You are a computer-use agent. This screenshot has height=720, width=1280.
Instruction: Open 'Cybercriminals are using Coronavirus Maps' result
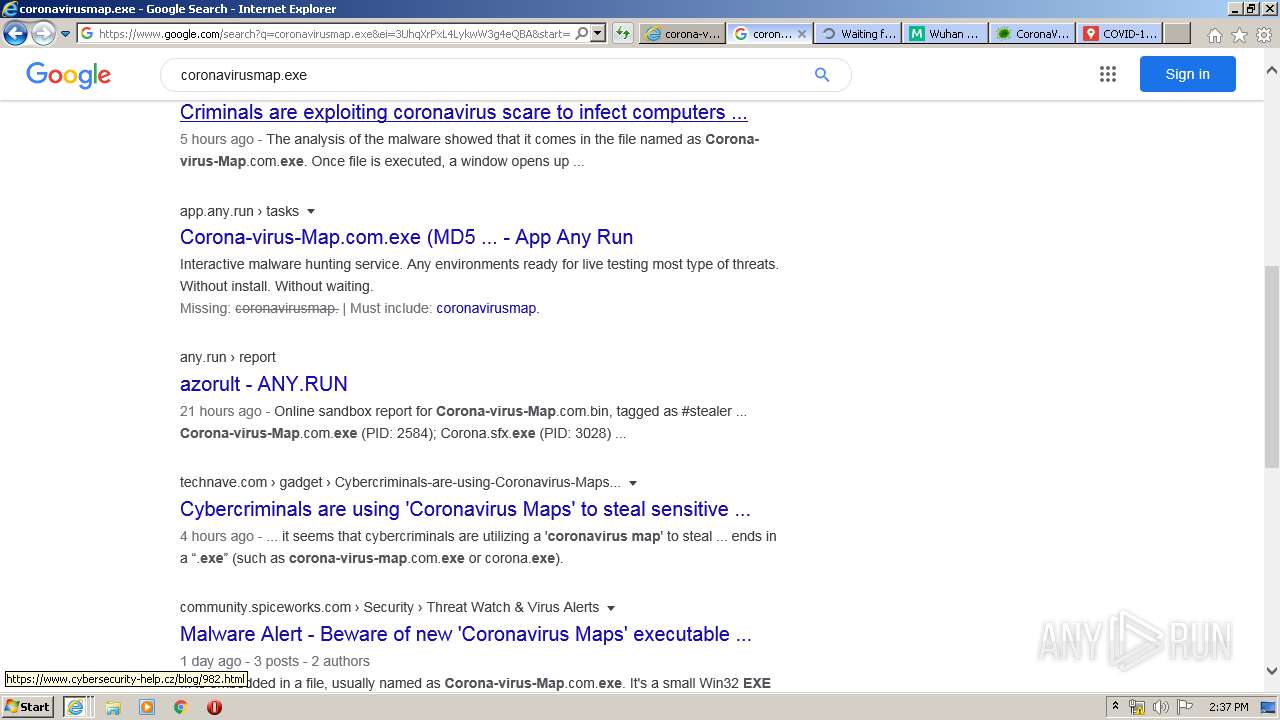point(465,509)
